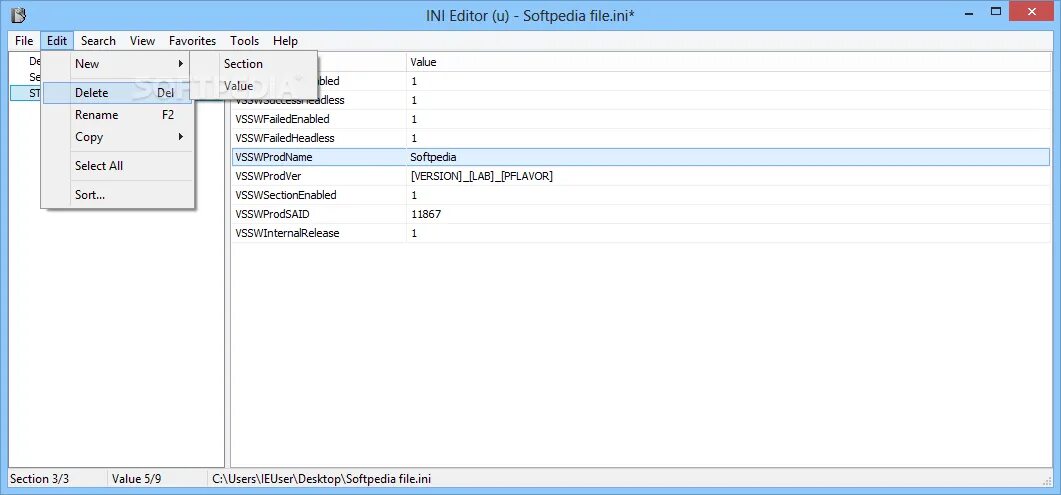Minimize the INI Editor window
Viewport: 1061px width, 495px height.
pos(968,11)
